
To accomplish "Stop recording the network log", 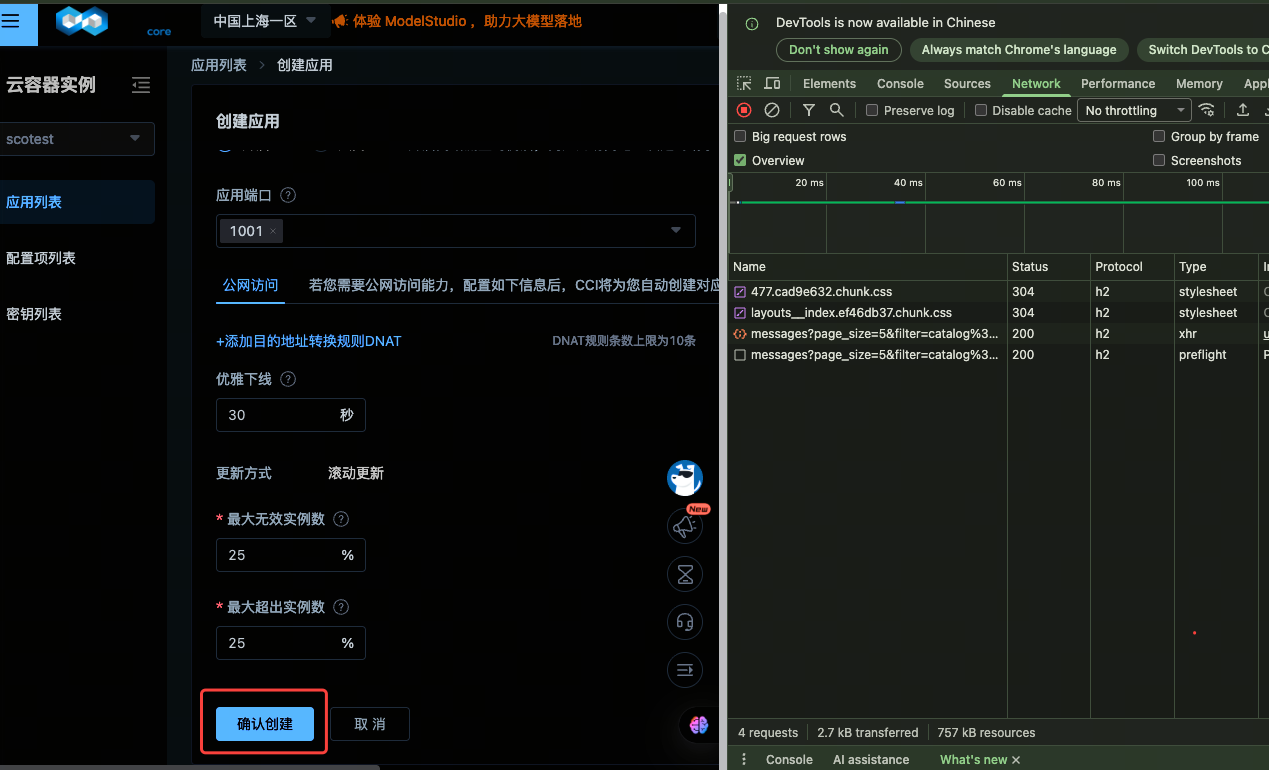I will click(x=744, y=110).
